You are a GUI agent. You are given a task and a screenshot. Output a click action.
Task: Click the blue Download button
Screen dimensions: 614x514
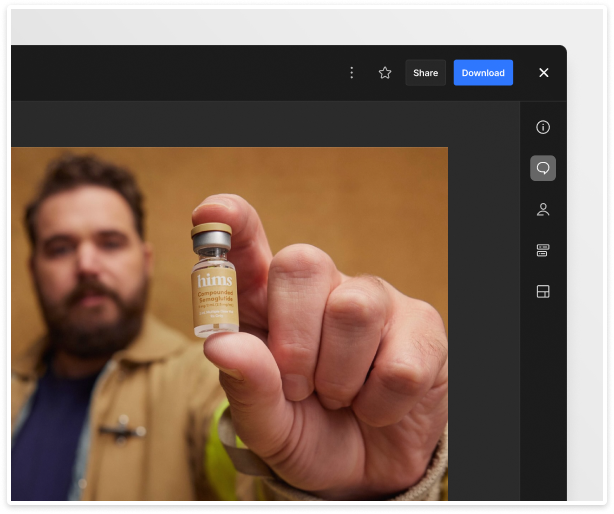[483, 73]
